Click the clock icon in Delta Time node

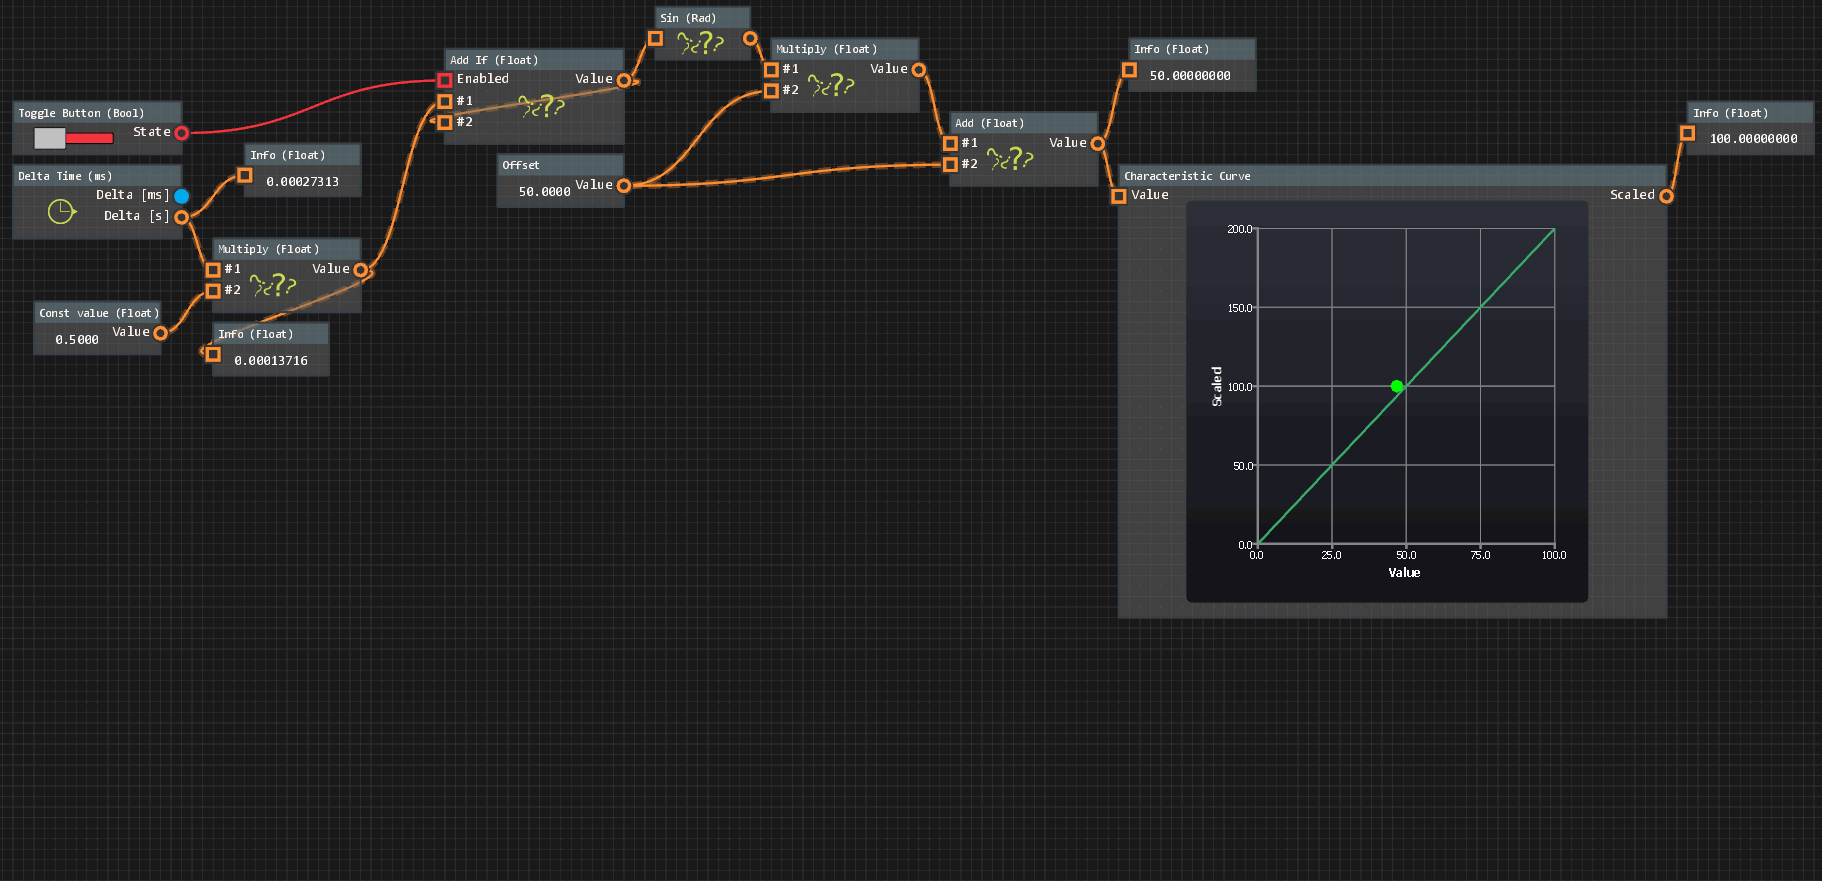pyautogui.click(x=61, y=211)
